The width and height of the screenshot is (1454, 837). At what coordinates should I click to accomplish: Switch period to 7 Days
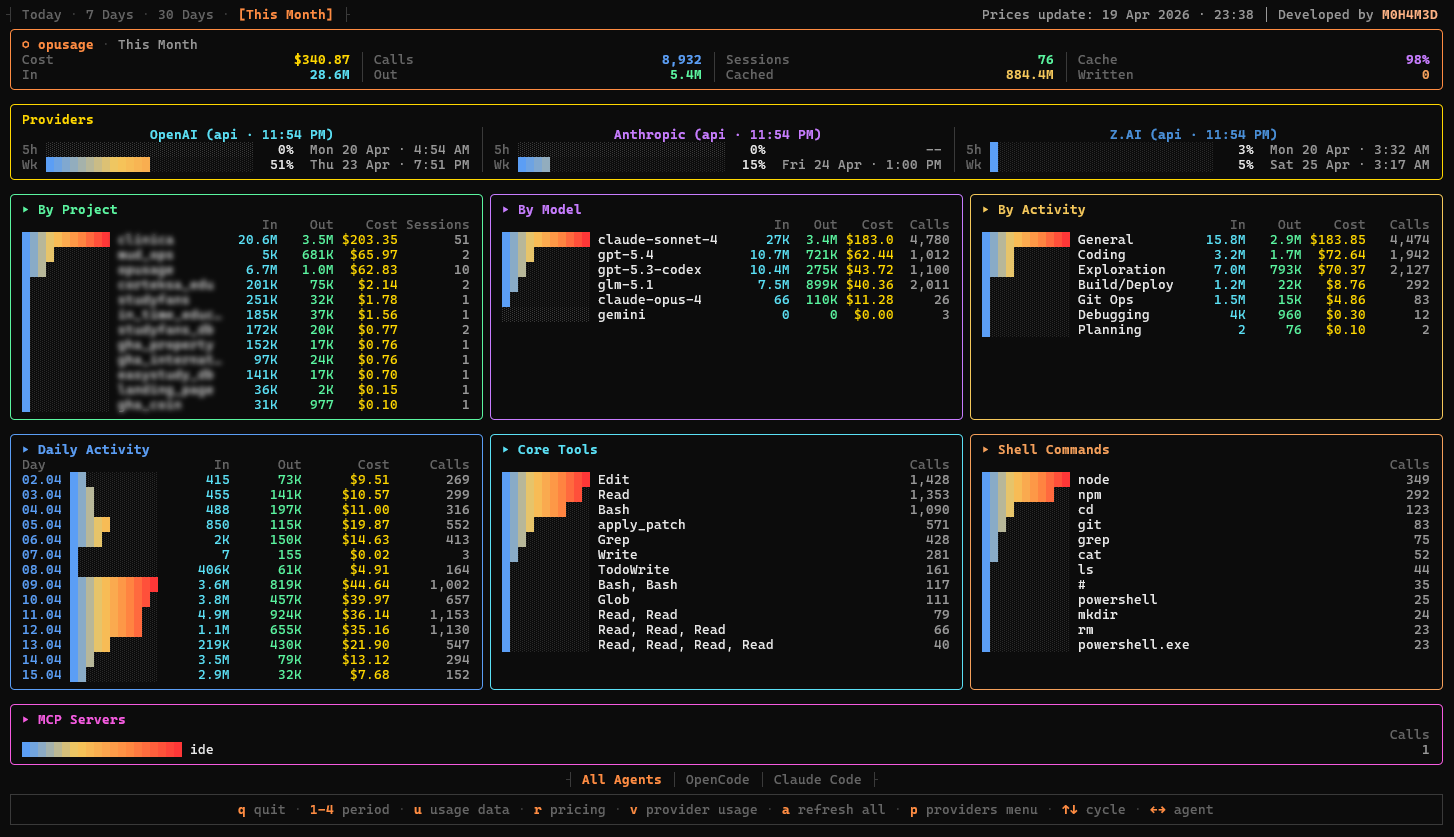109,15
